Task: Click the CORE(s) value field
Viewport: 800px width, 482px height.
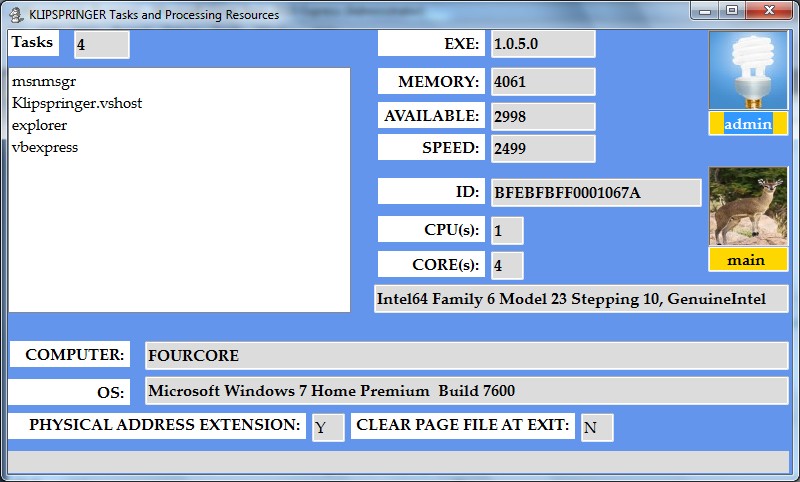Action: 507,265
